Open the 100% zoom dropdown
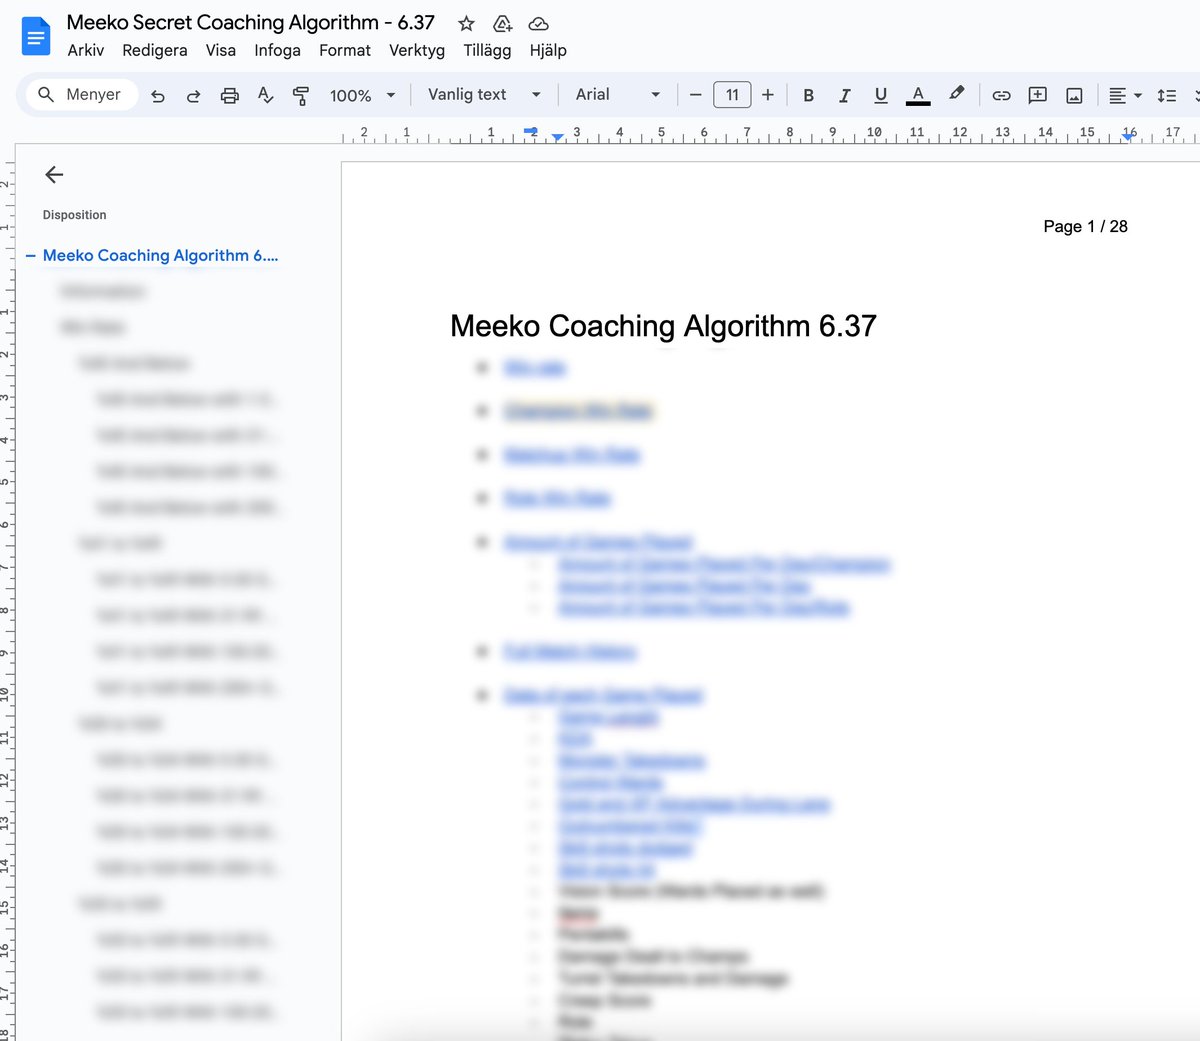This screenshot has width=1200, height=1041. pyautogui.click(x=363, y=96)
